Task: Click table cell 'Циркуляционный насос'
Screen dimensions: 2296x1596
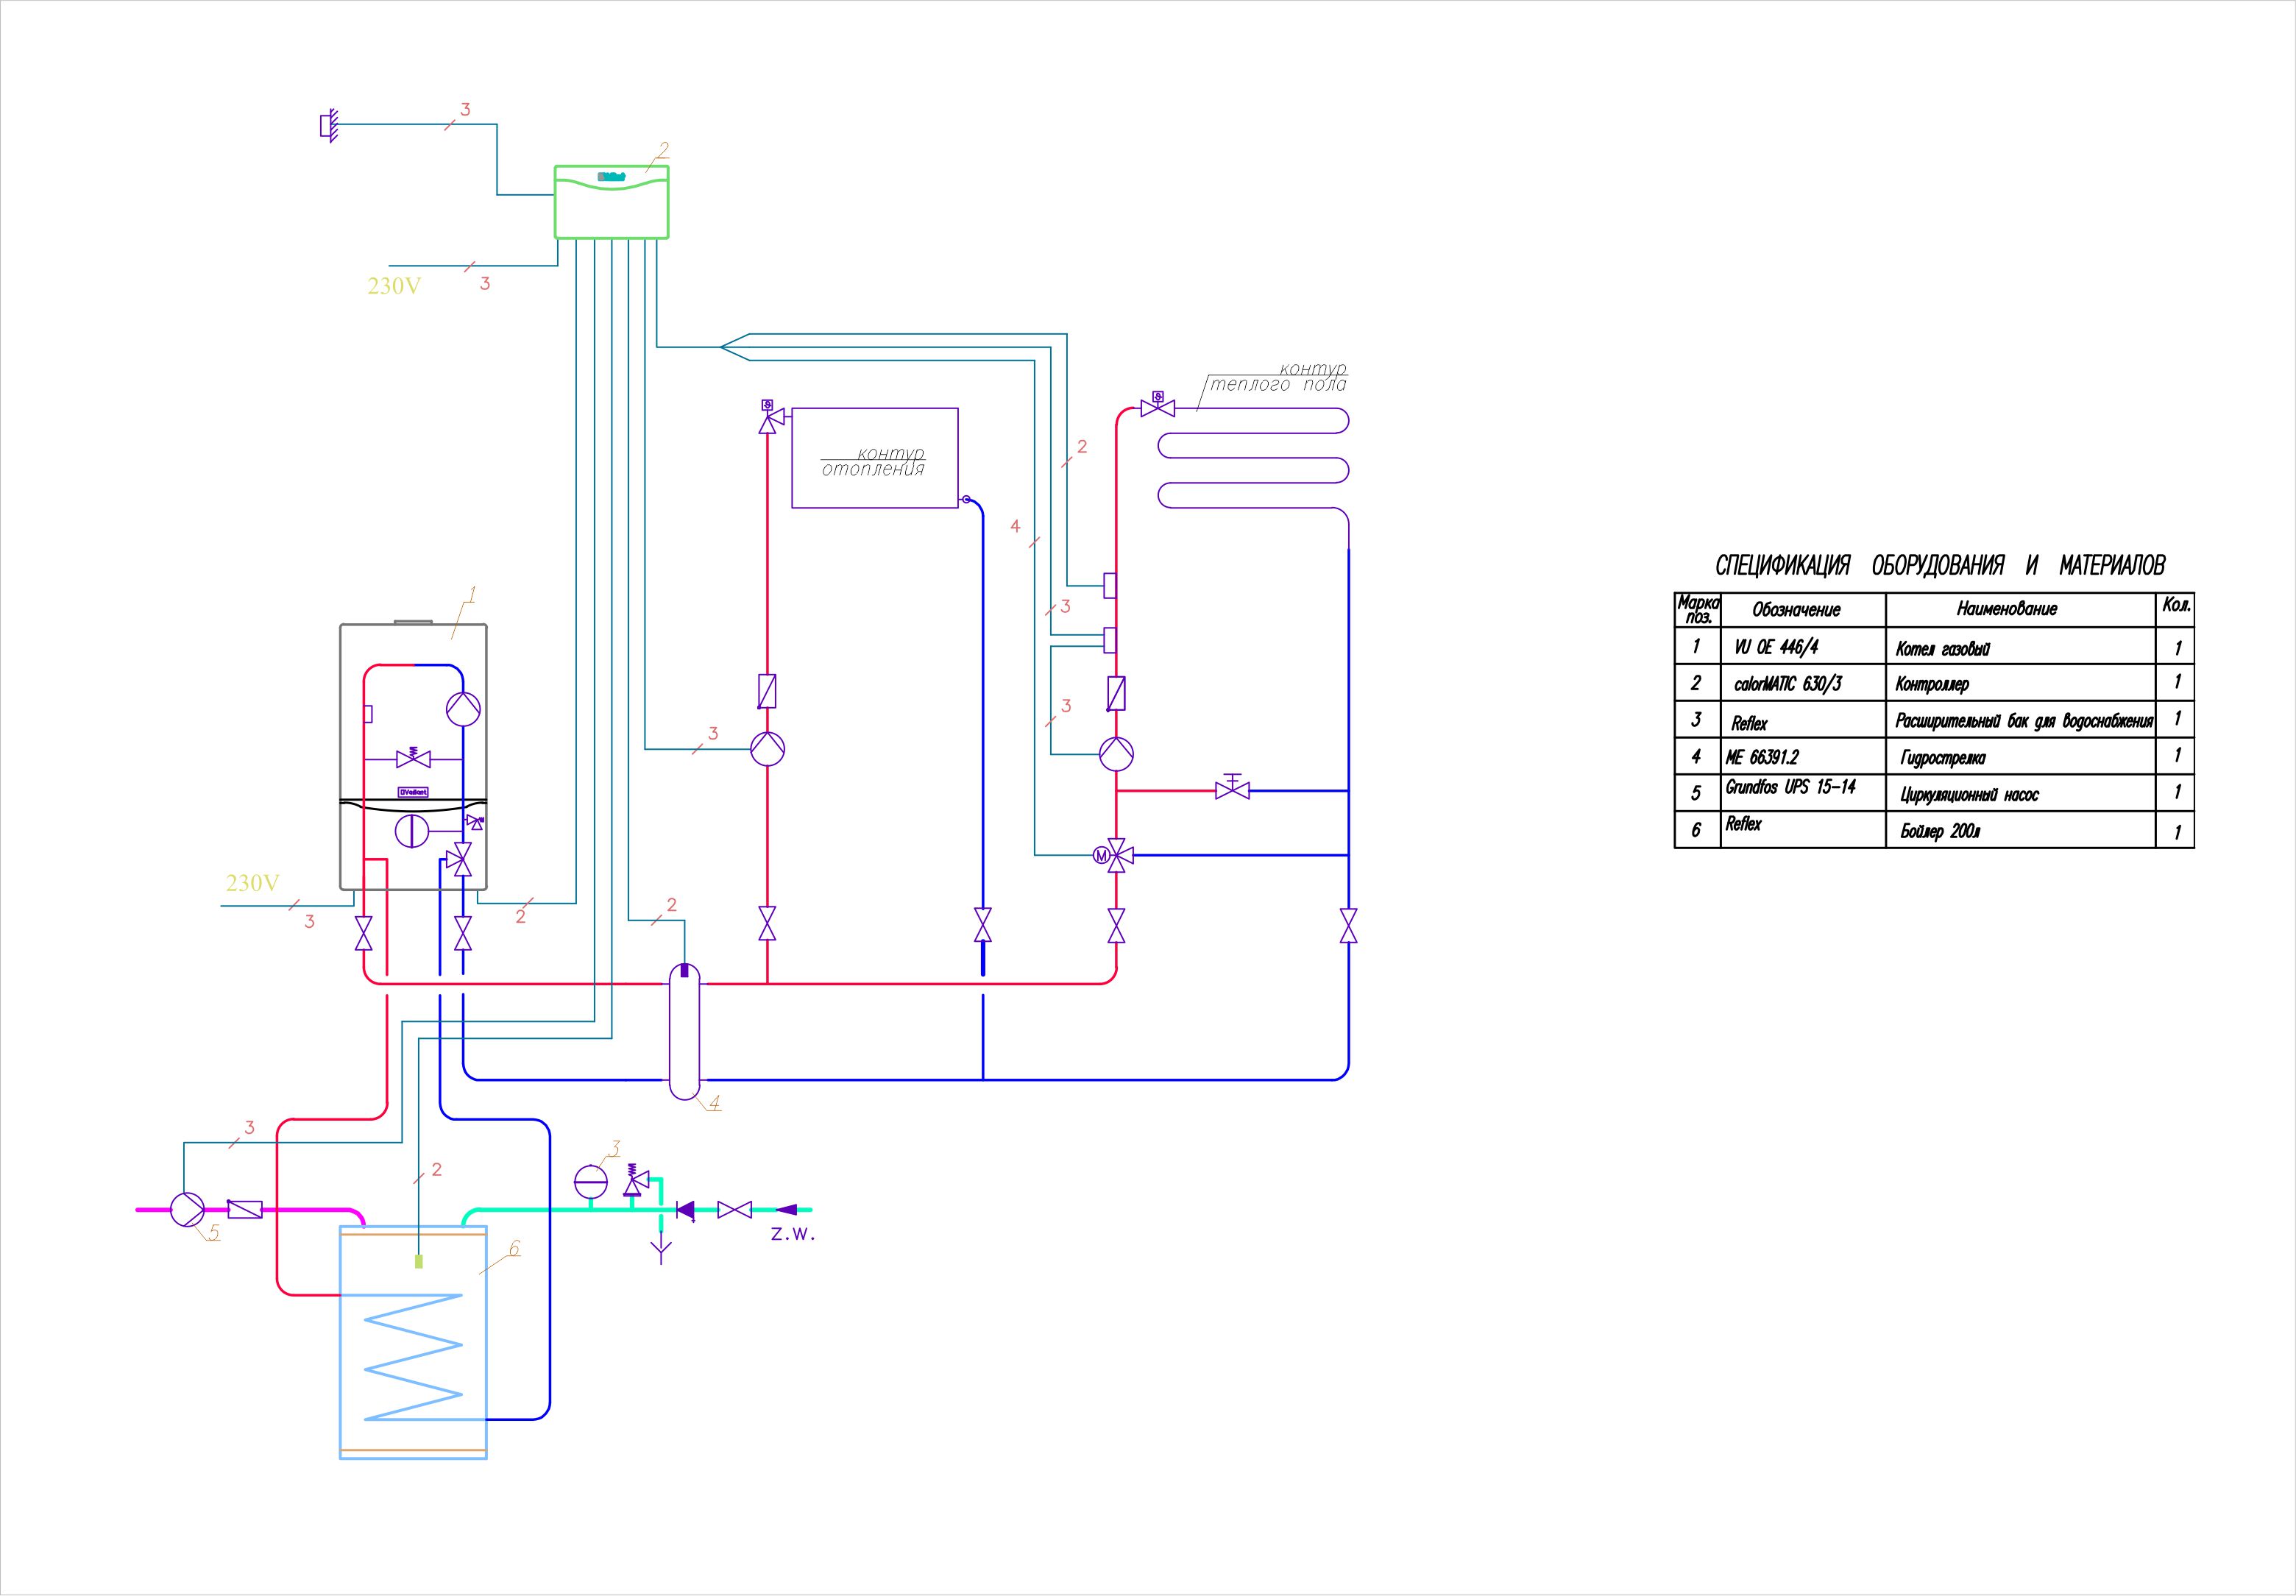Action: click(x=1969, y=796)
